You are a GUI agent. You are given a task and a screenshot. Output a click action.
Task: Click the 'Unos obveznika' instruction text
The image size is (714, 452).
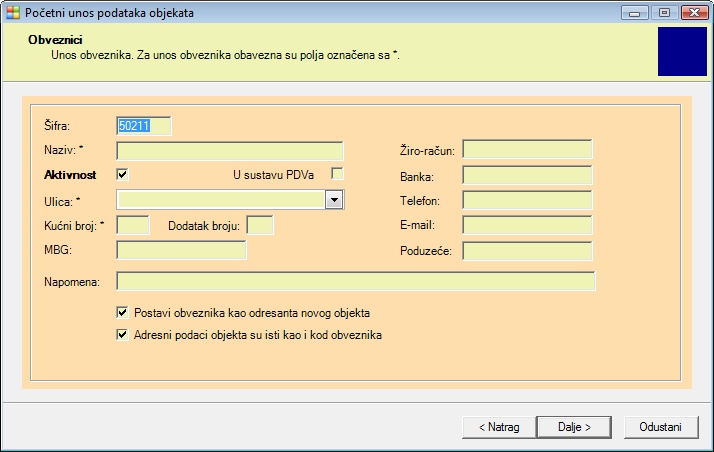[x=225, y=55]
